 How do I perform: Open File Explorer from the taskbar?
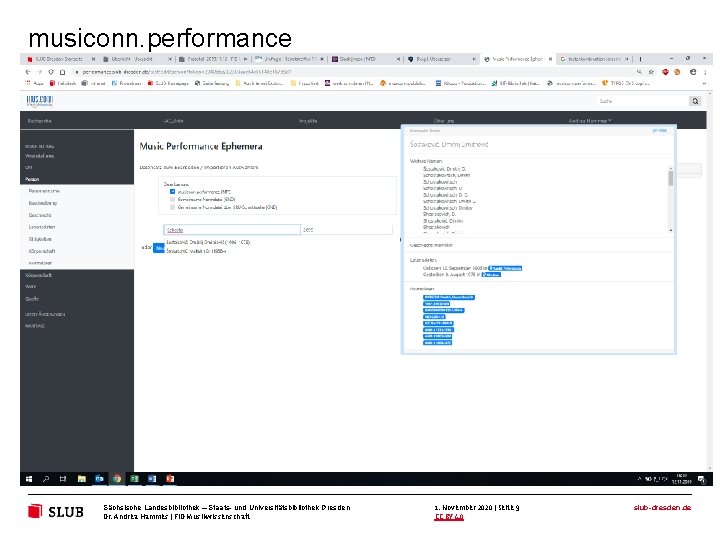click(82, 479)
